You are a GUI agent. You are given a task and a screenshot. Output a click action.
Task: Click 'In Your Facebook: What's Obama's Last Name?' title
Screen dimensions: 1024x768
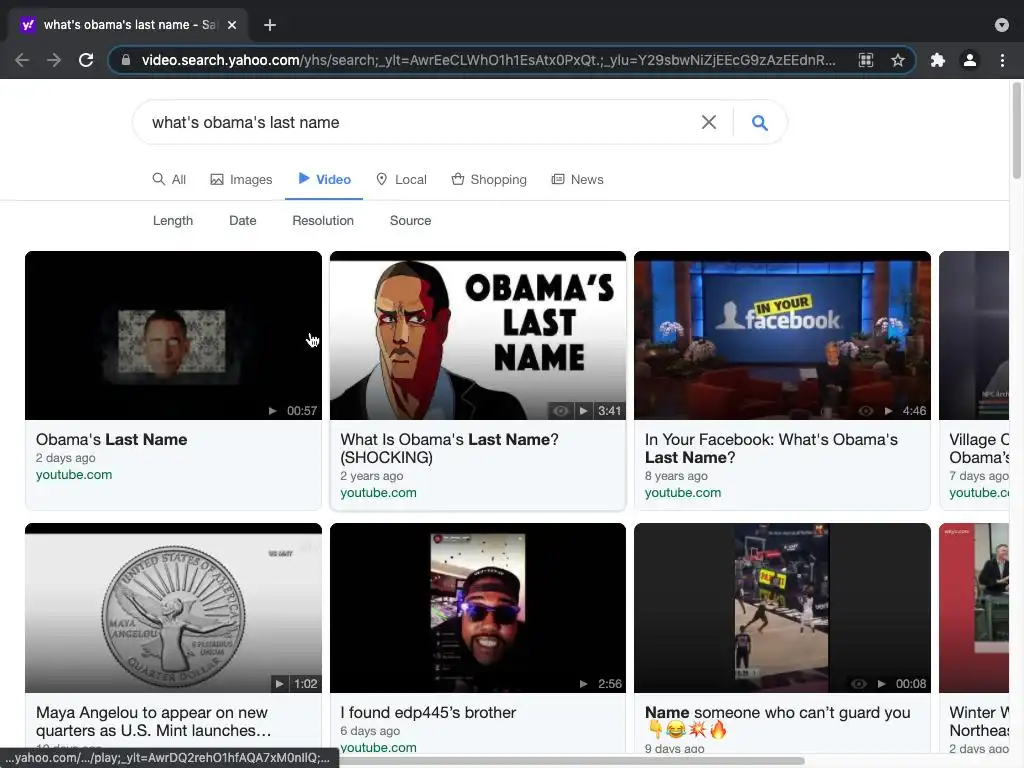tap(771, 449)
